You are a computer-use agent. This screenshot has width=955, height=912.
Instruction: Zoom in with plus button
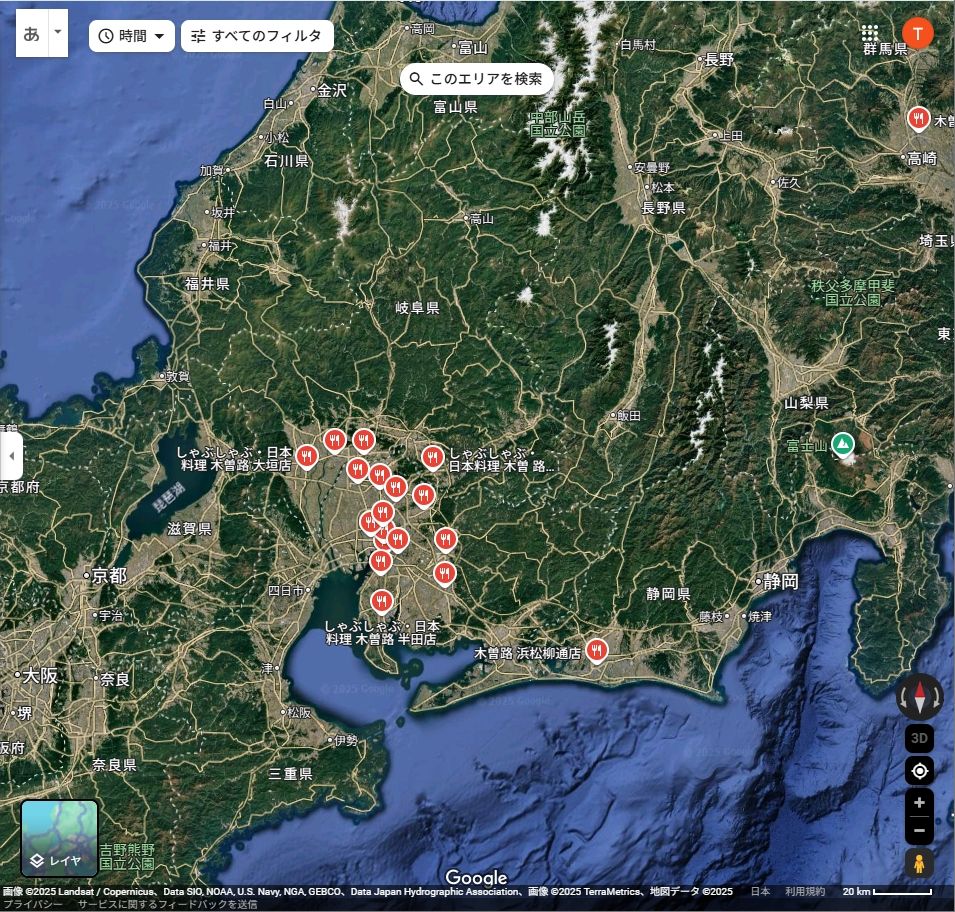point(919,803)
